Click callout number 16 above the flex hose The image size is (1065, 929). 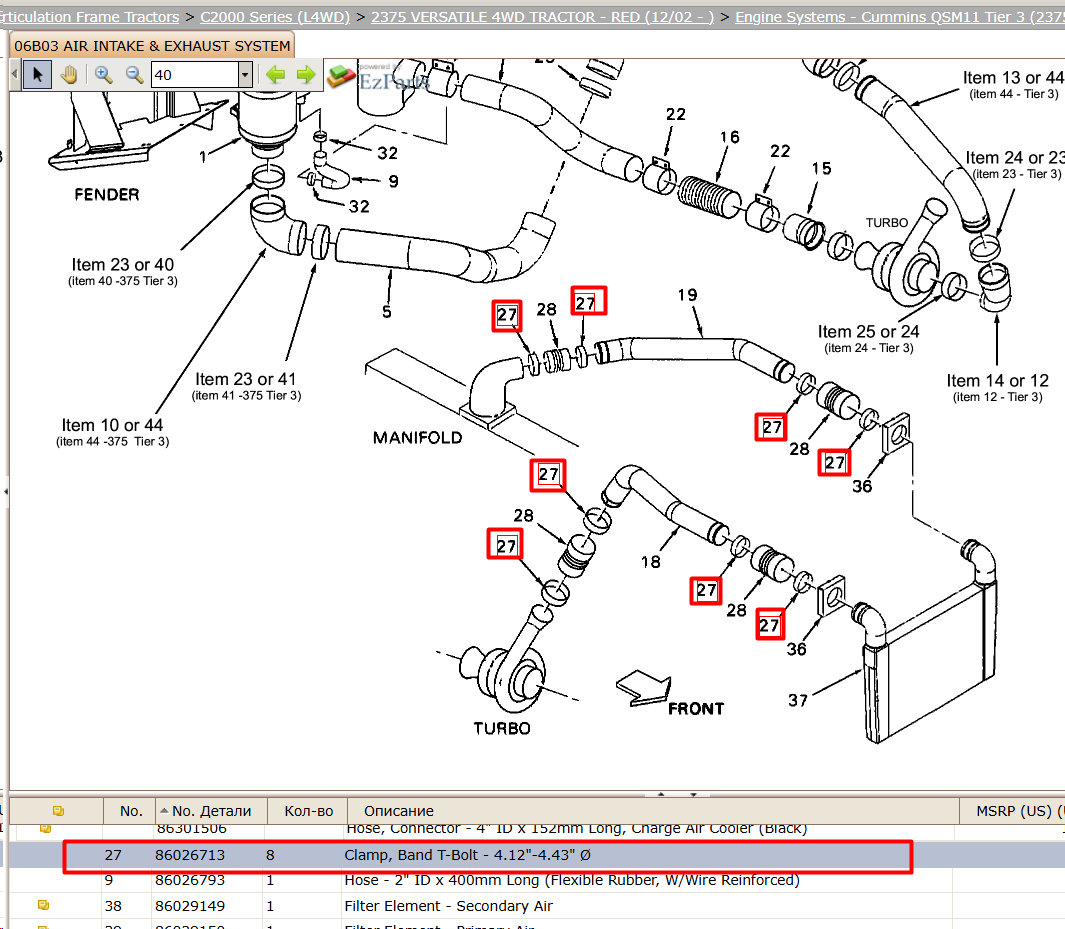730,137
